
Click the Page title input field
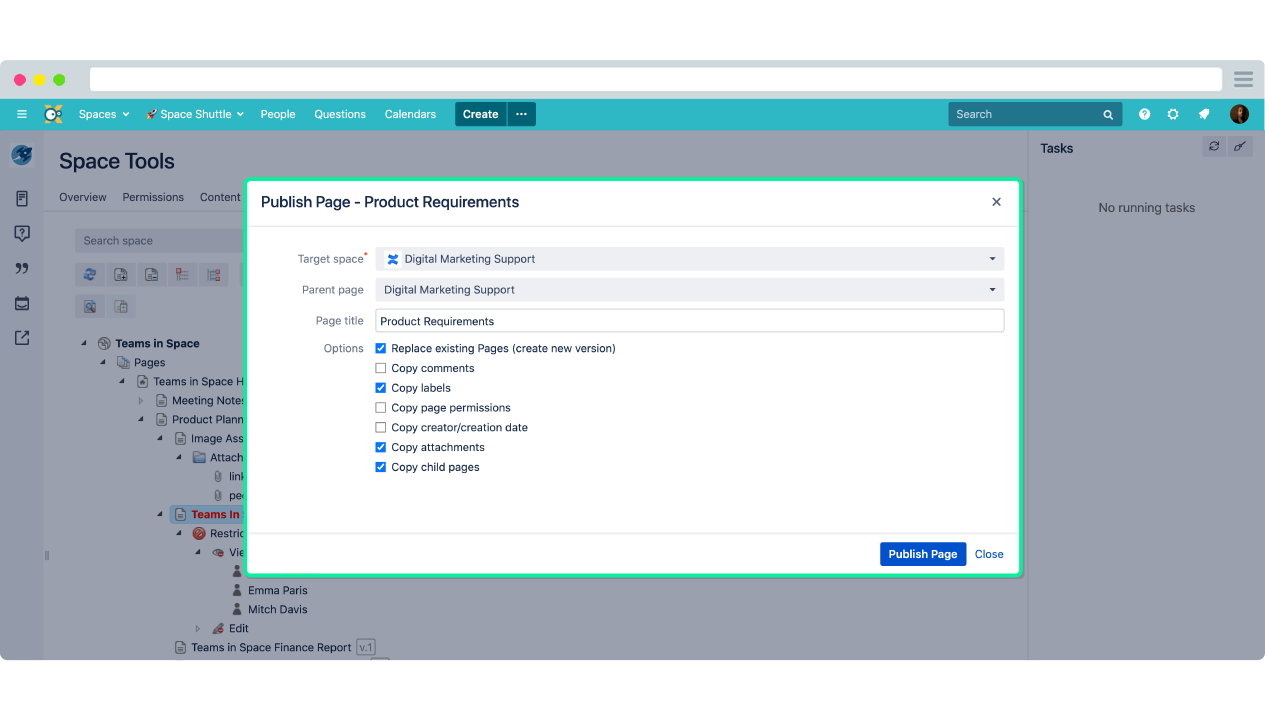689,321
